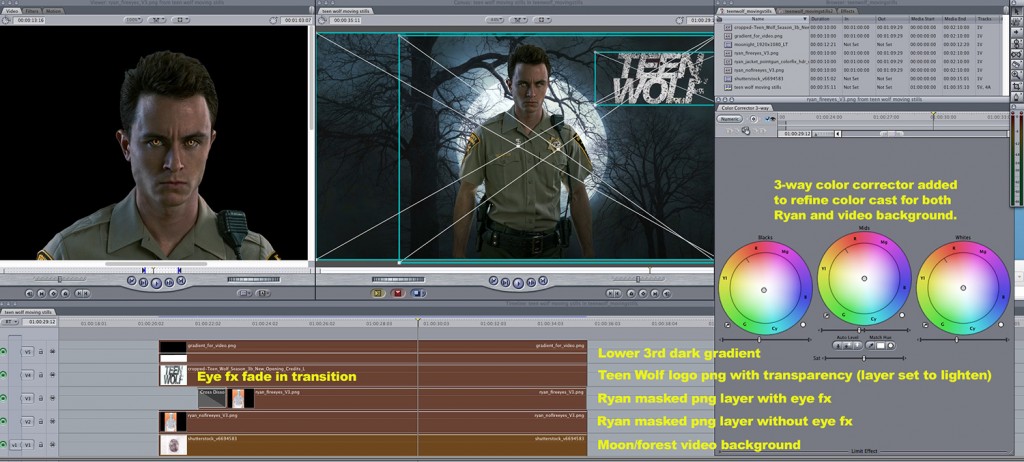Switch to Motion tab in Viewer
The height and width of the screenshot is (462, 1024).
point(54,12)
